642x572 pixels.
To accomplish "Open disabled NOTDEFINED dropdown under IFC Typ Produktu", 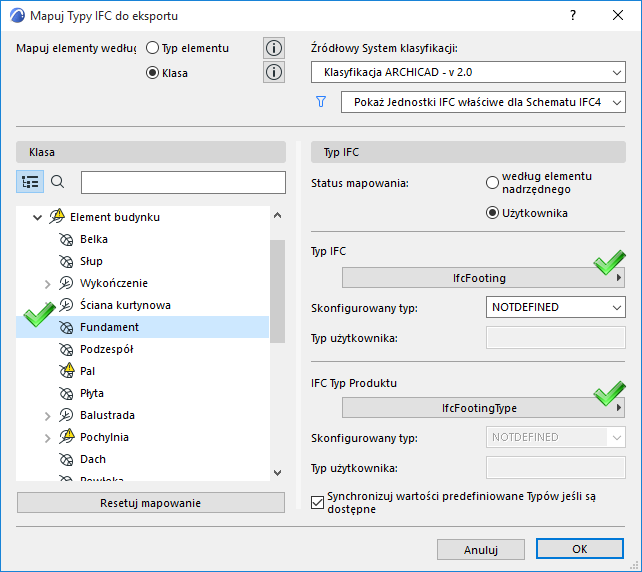I will 556,437.
